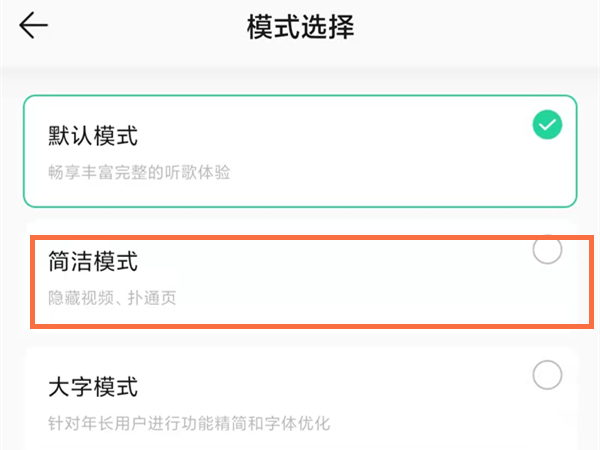Choose the green-outlined 默认模式 card

[300, 151]
